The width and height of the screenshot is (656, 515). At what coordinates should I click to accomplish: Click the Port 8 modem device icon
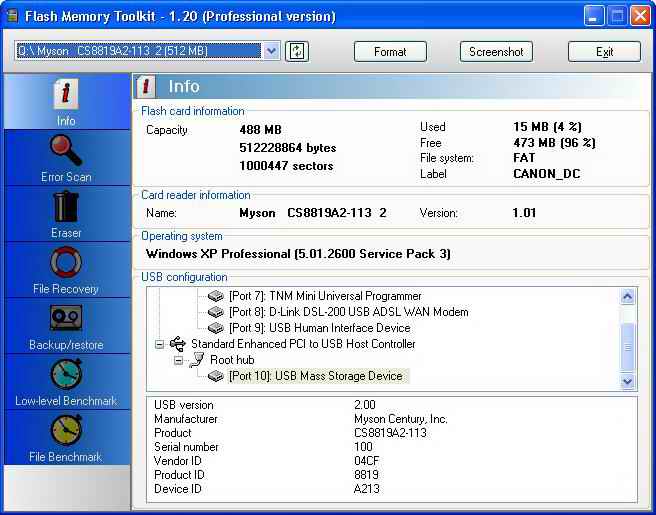216,312
